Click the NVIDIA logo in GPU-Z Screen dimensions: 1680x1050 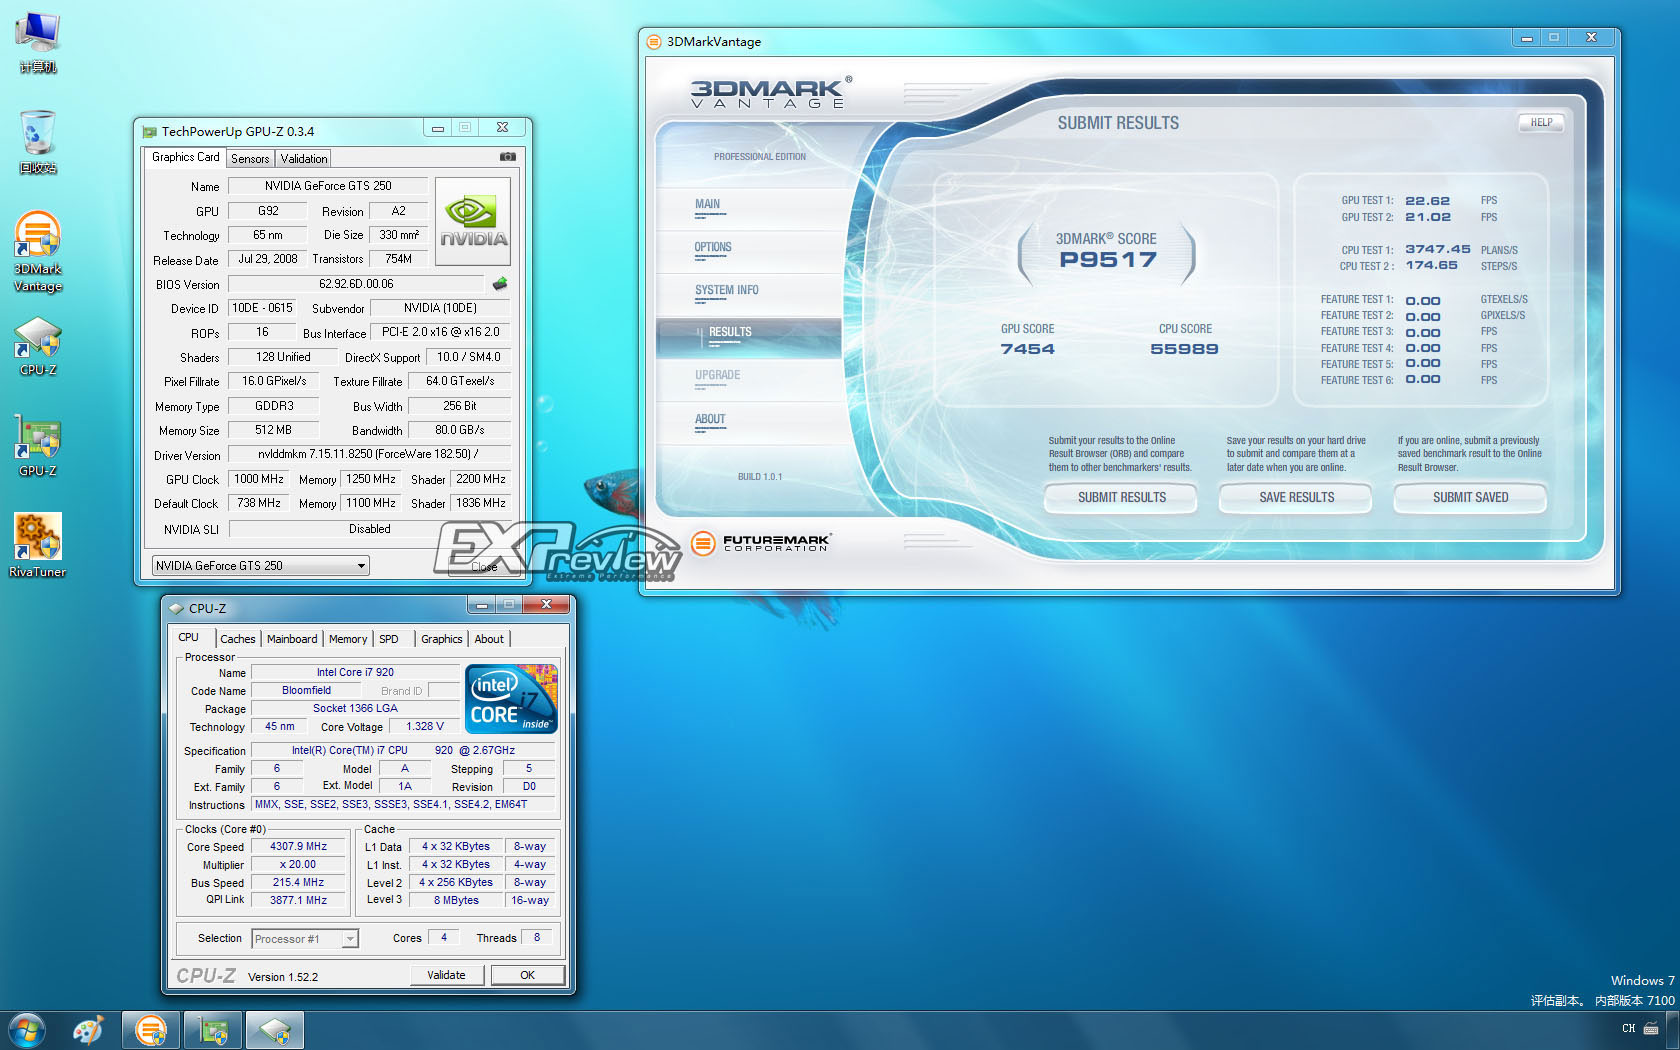[473, 221]
